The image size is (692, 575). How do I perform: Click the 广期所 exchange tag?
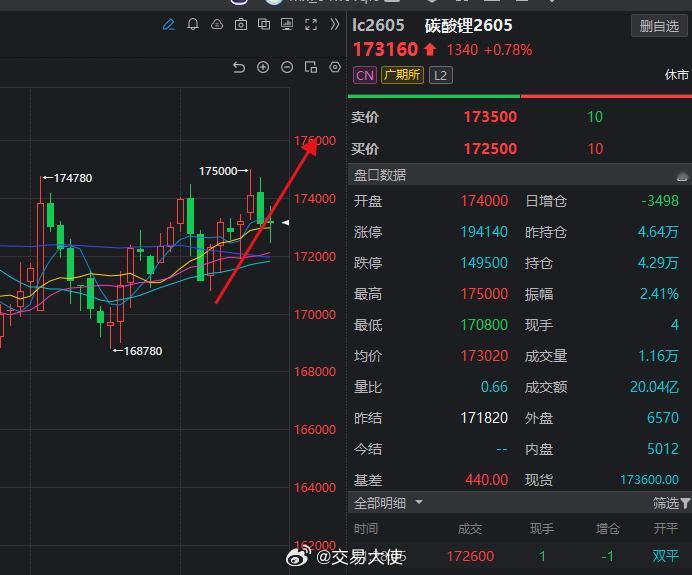(402, 75)
